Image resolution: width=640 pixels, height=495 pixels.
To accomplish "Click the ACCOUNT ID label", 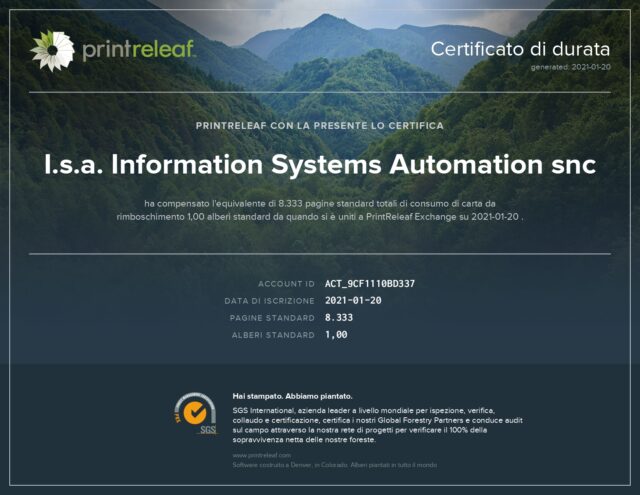I will point(286,284).
